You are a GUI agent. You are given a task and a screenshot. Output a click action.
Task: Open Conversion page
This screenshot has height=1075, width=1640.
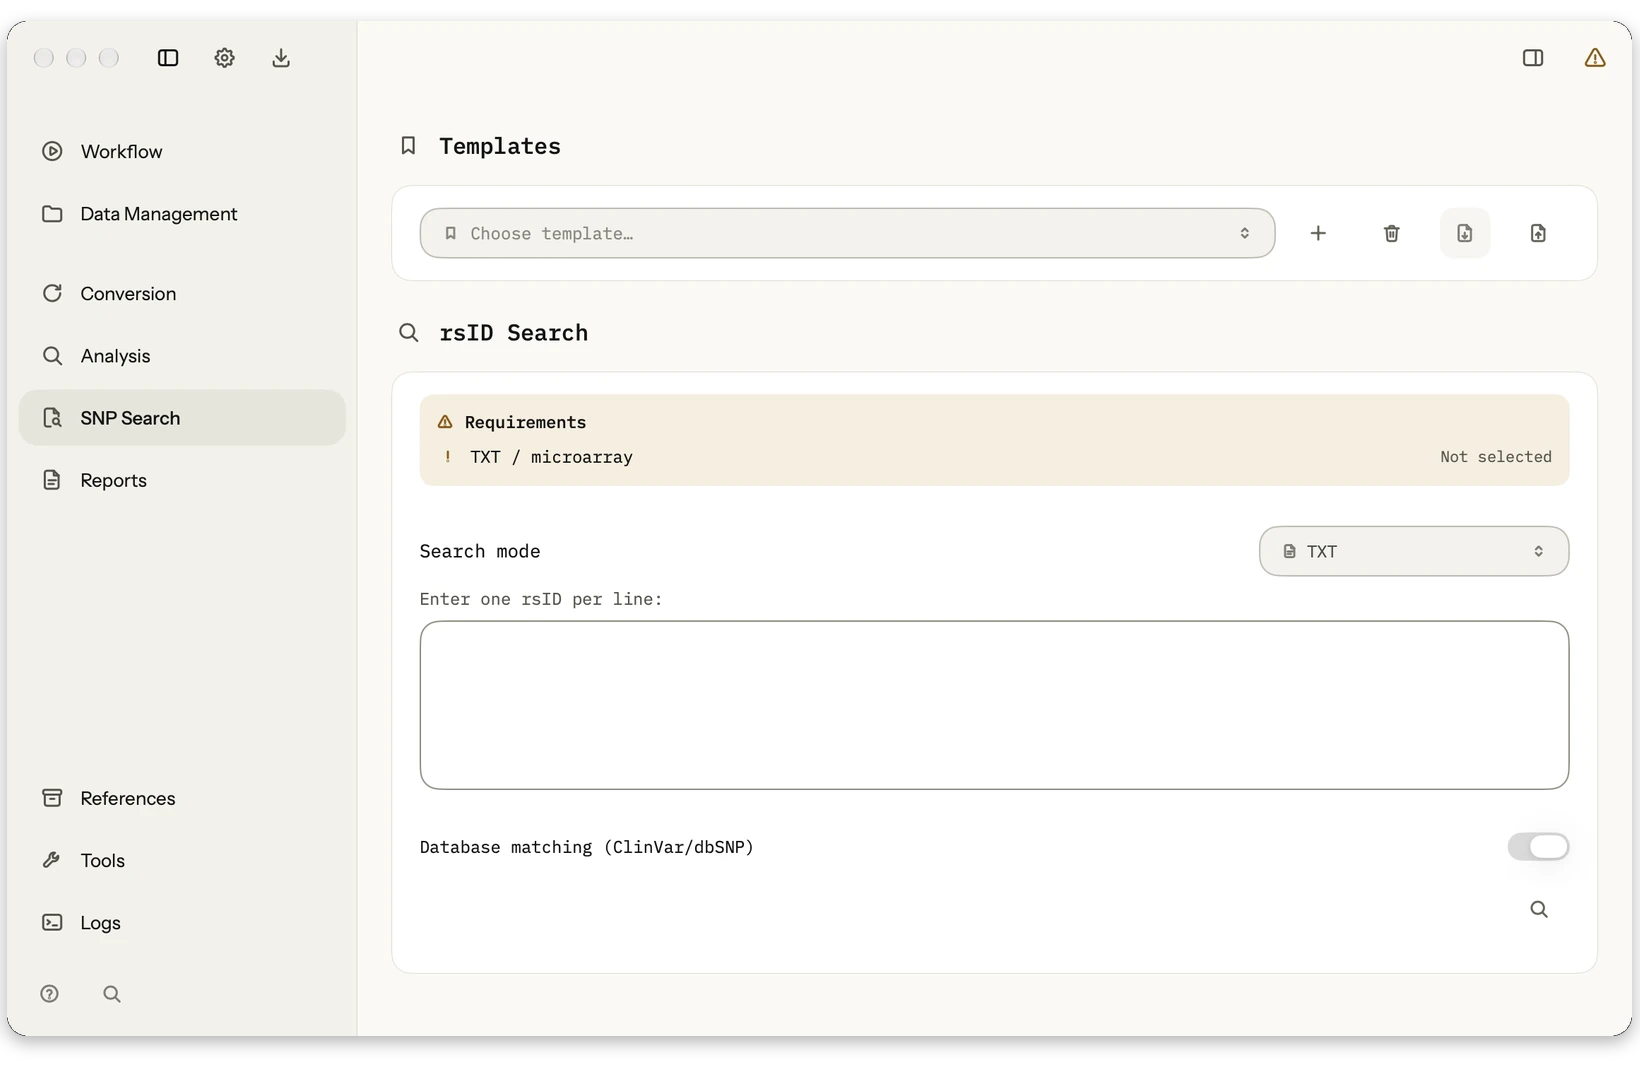(x=182, y=294)
